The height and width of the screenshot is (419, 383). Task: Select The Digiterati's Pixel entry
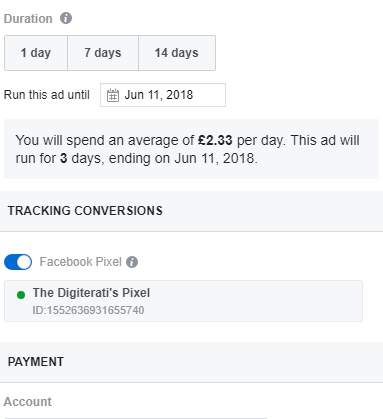(x=183, y=301)
